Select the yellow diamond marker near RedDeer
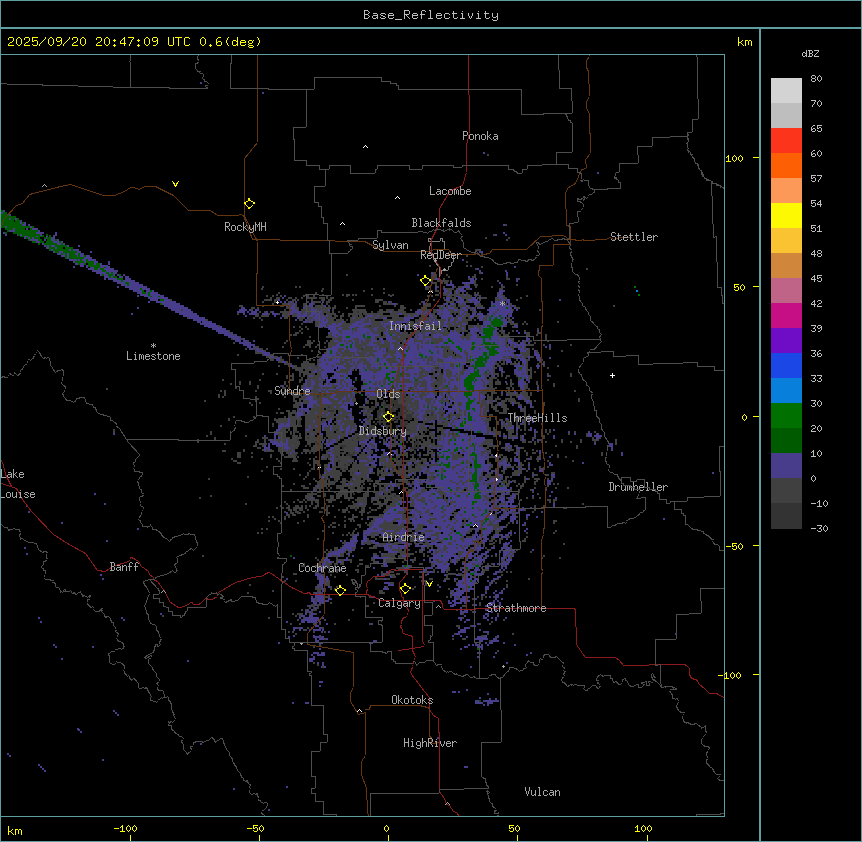The image size is (862, 842). tap(425, 281)
